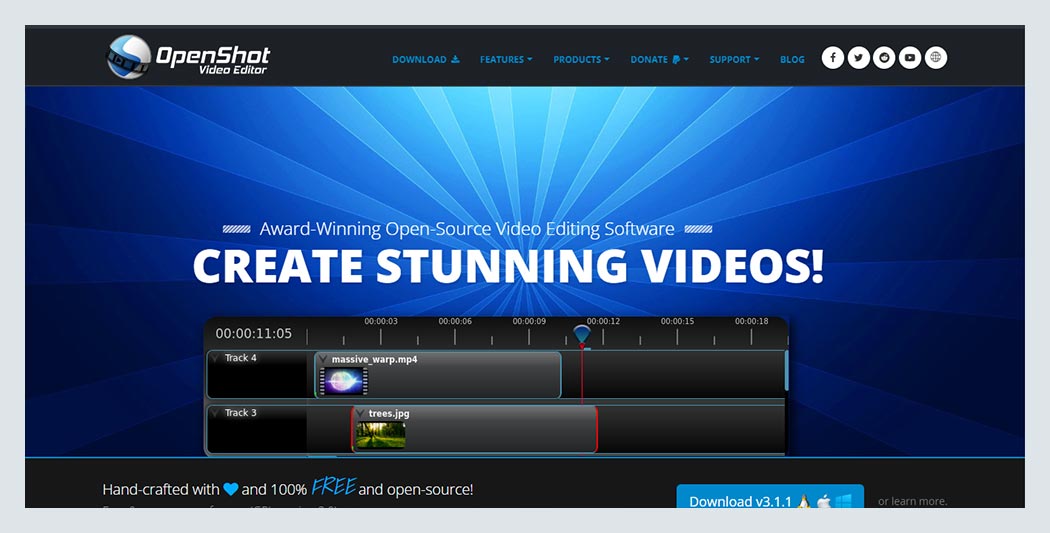1050x533 pixels.
Task: Click the globe language selector icon
Action: 936,58
